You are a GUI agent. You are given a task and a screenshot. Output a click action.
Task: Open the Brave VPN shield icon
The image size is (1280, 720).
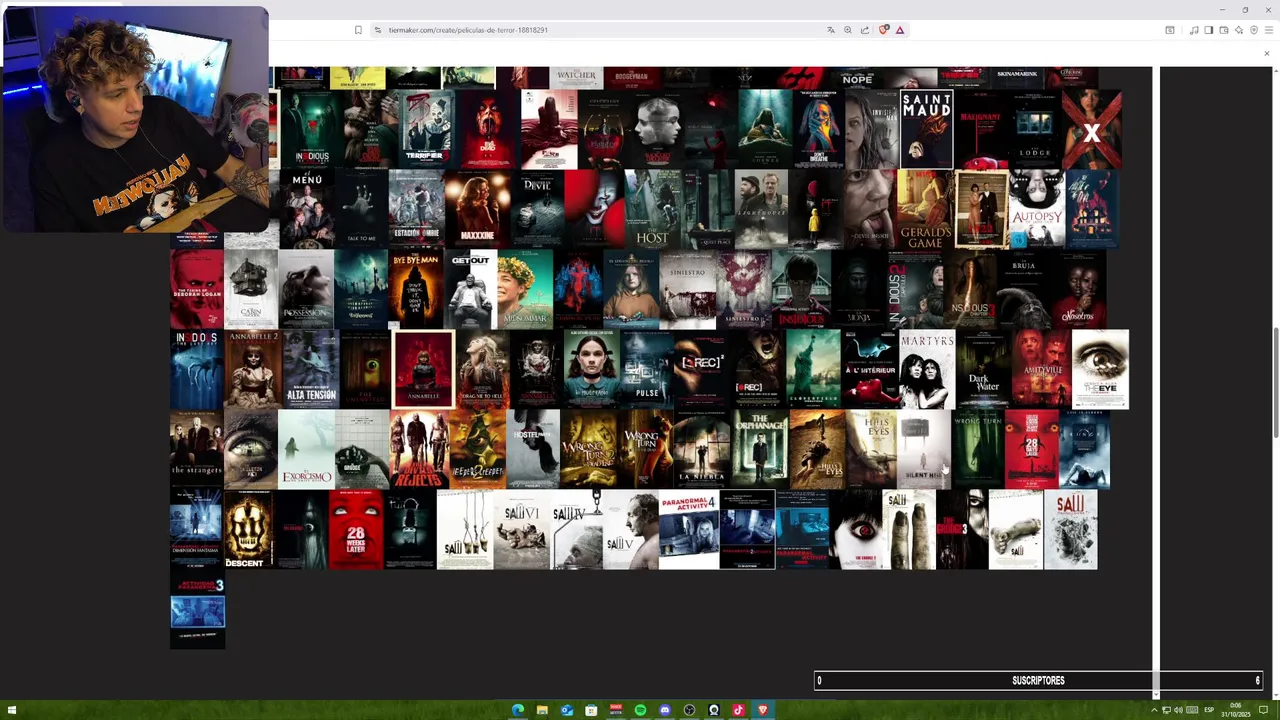(x=1253, y=30)
